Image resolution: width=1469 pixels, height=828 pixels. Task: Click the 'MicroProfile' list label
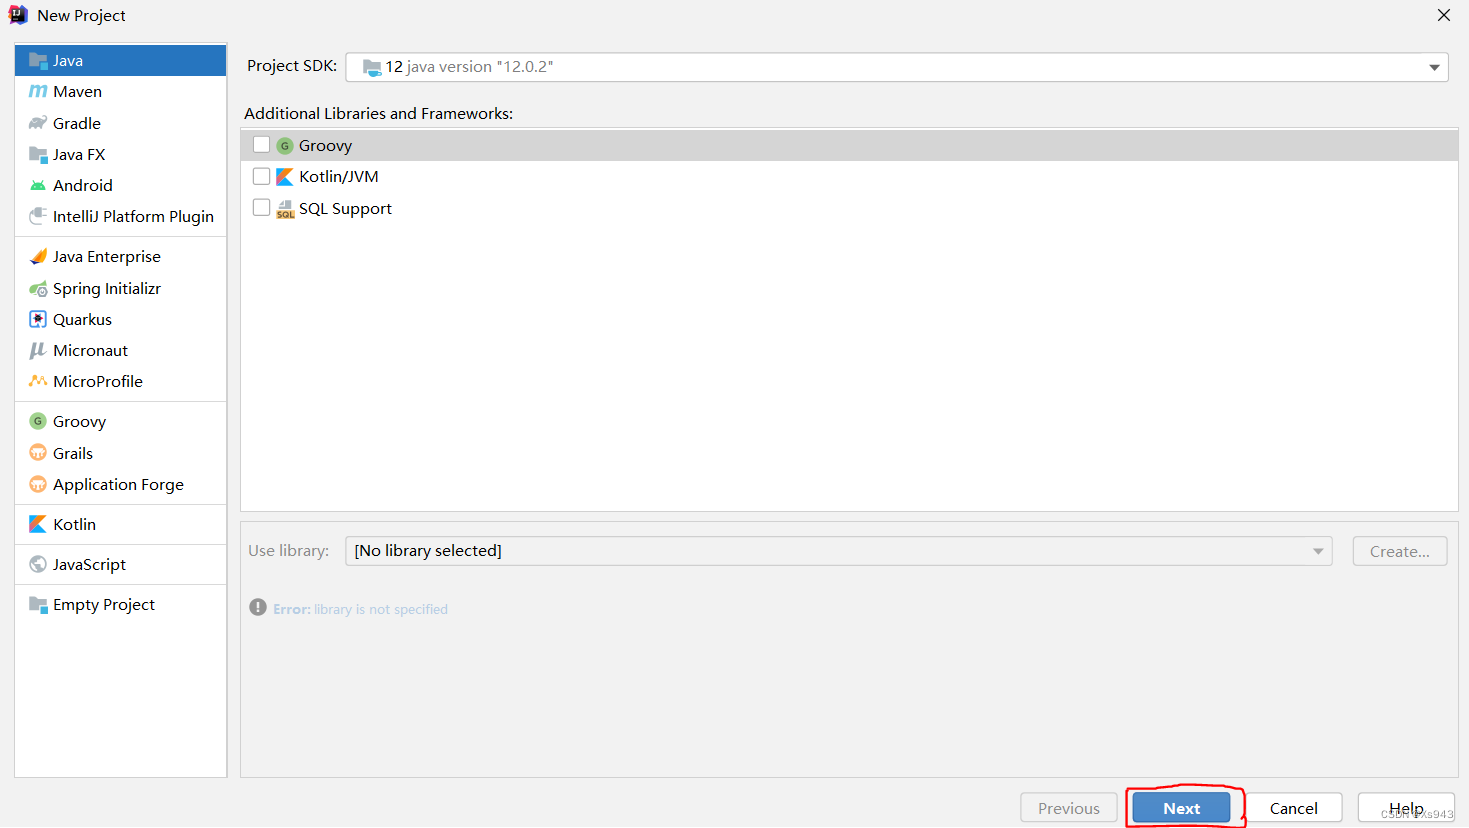[98, 381]
